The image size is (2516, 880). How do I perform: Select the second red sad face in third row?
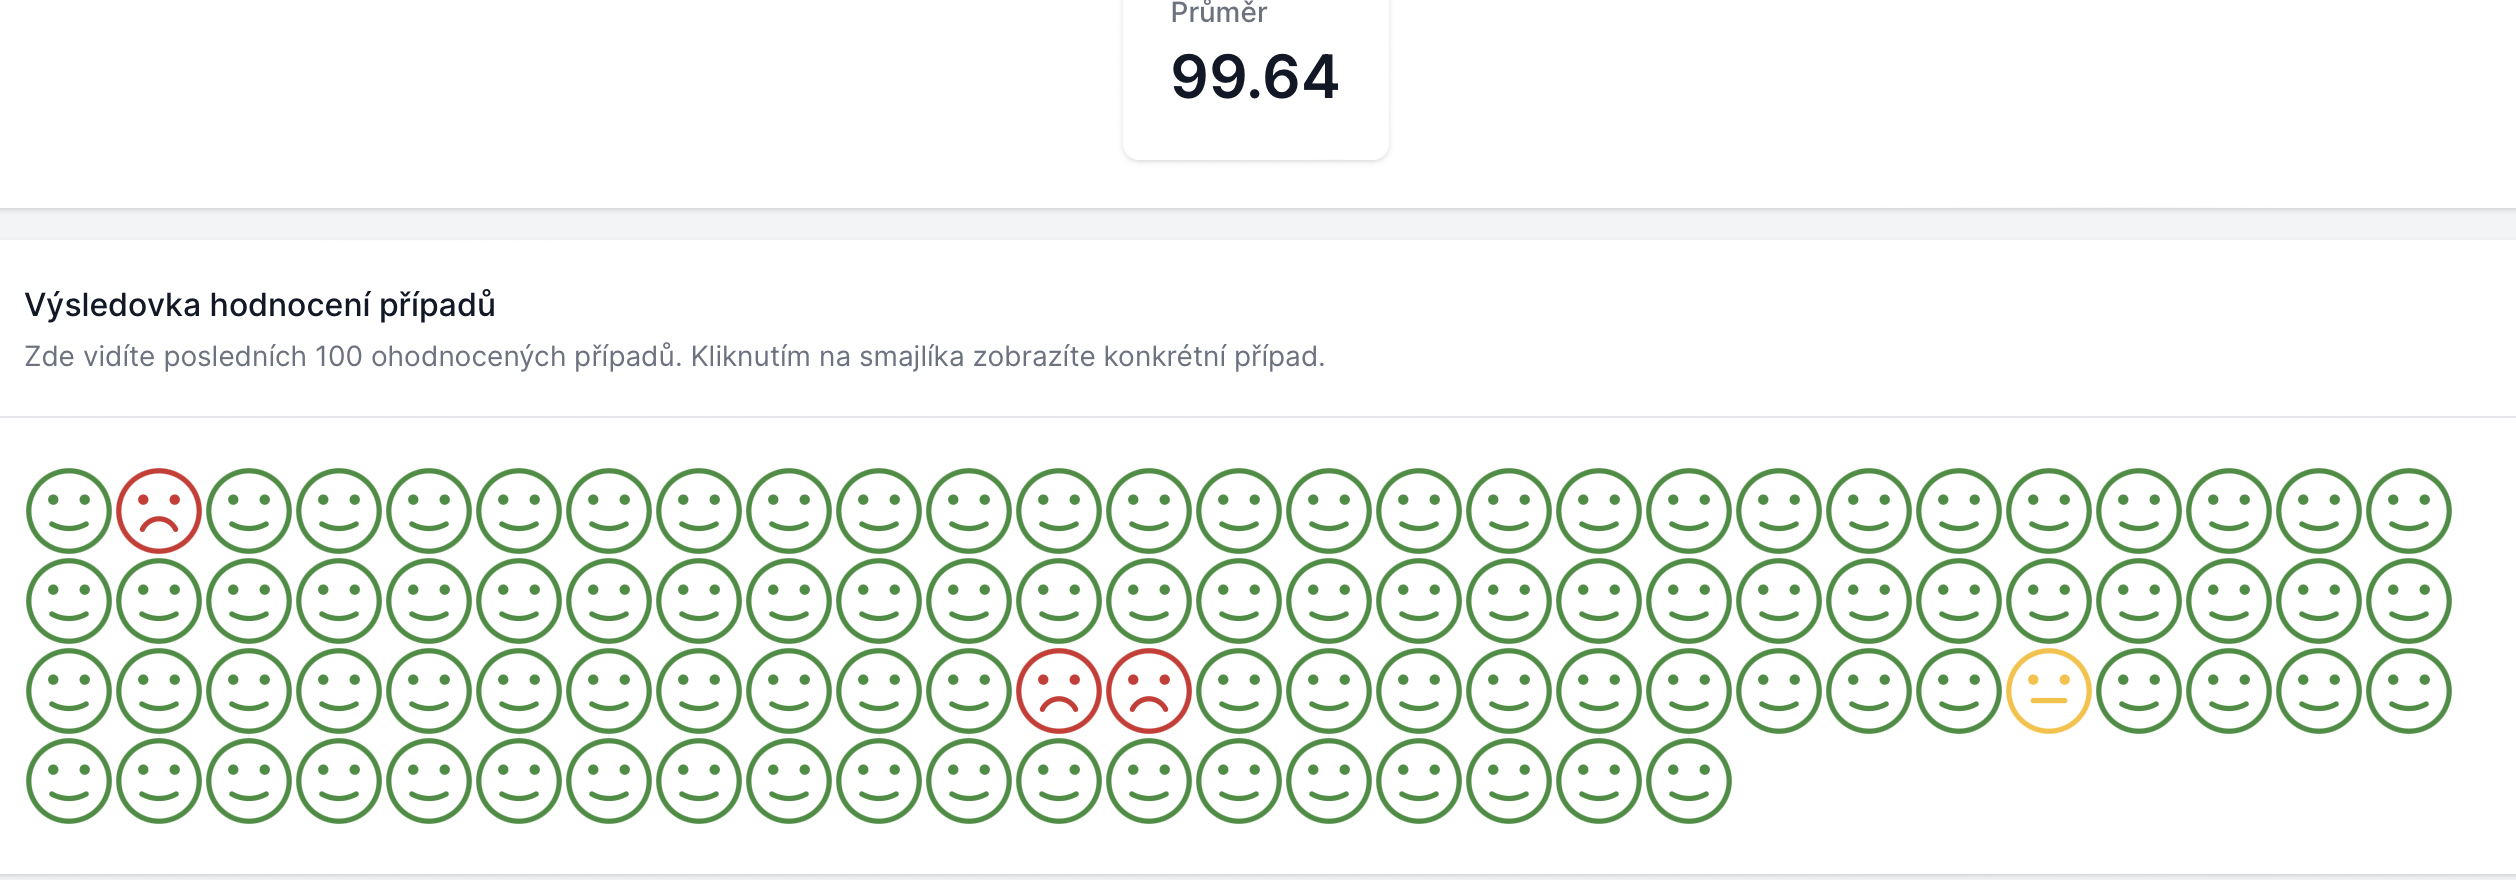click(1149, 691)
